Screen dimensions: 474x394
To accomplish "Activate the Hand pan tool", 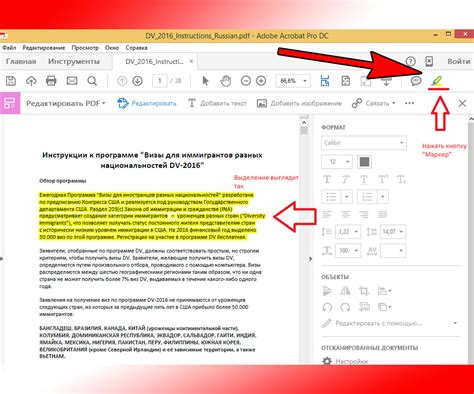I will click(x=226, y=81).
